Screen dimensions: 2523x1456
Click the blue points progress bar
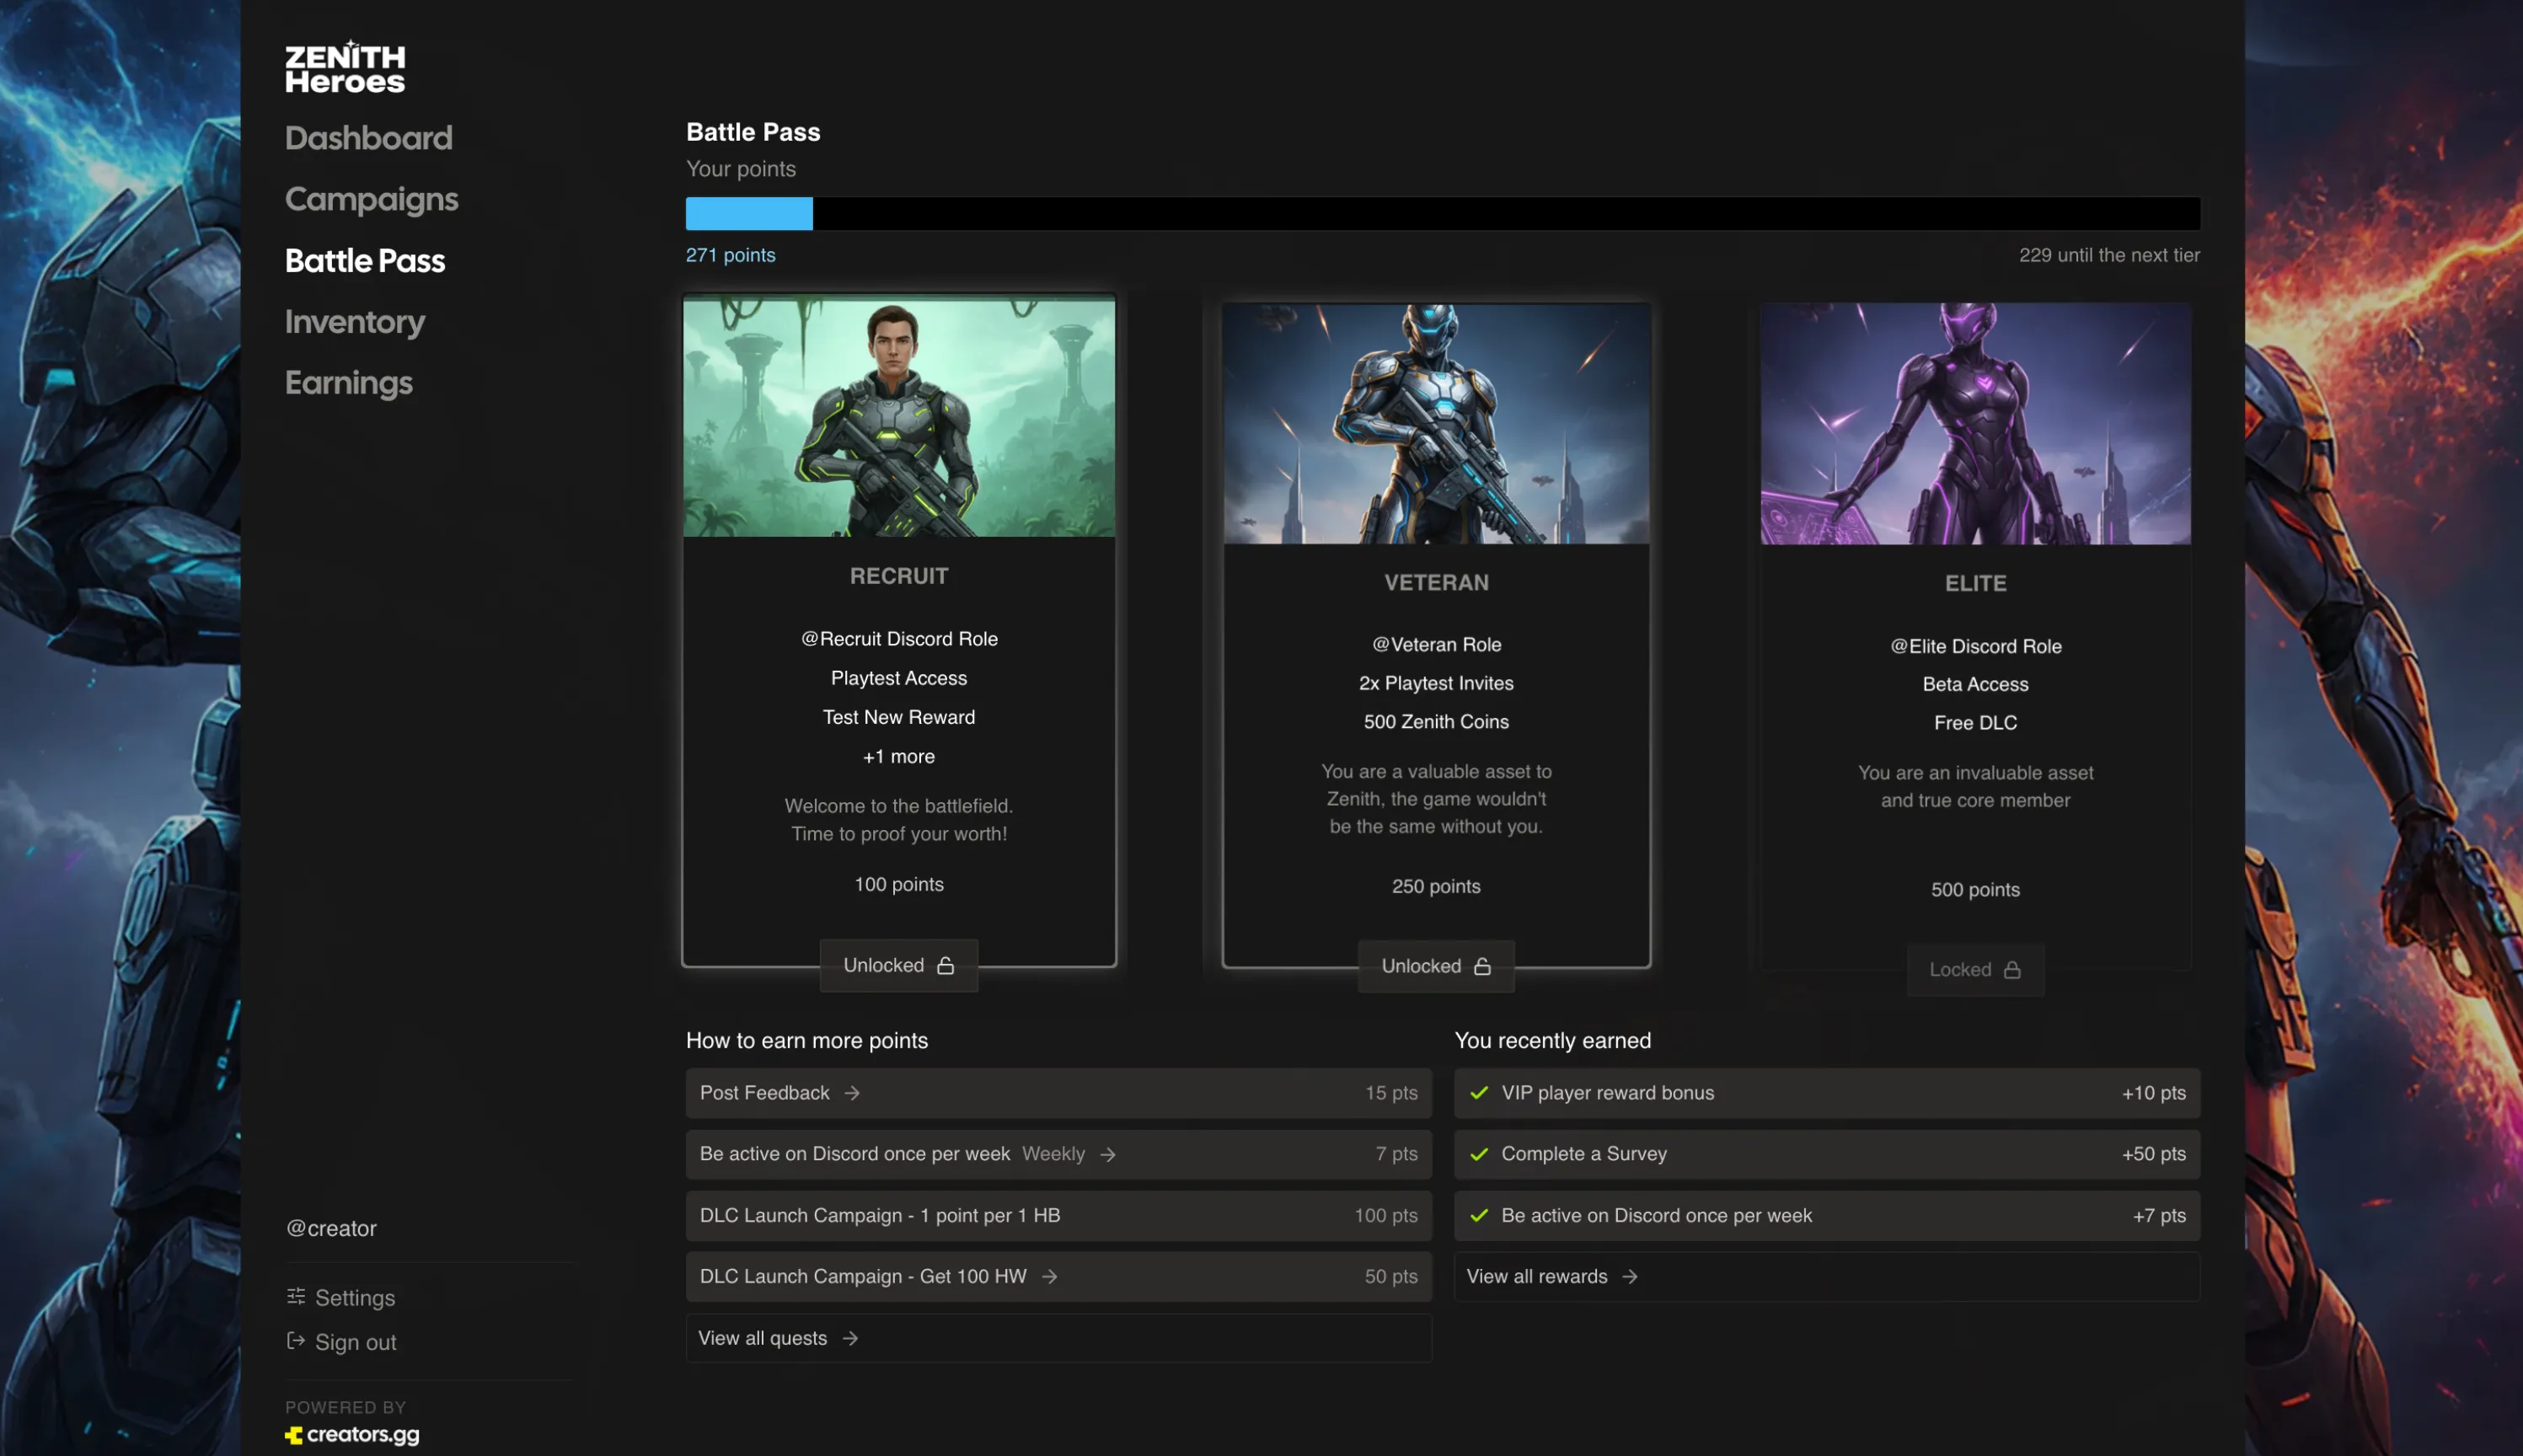point(749,214)
